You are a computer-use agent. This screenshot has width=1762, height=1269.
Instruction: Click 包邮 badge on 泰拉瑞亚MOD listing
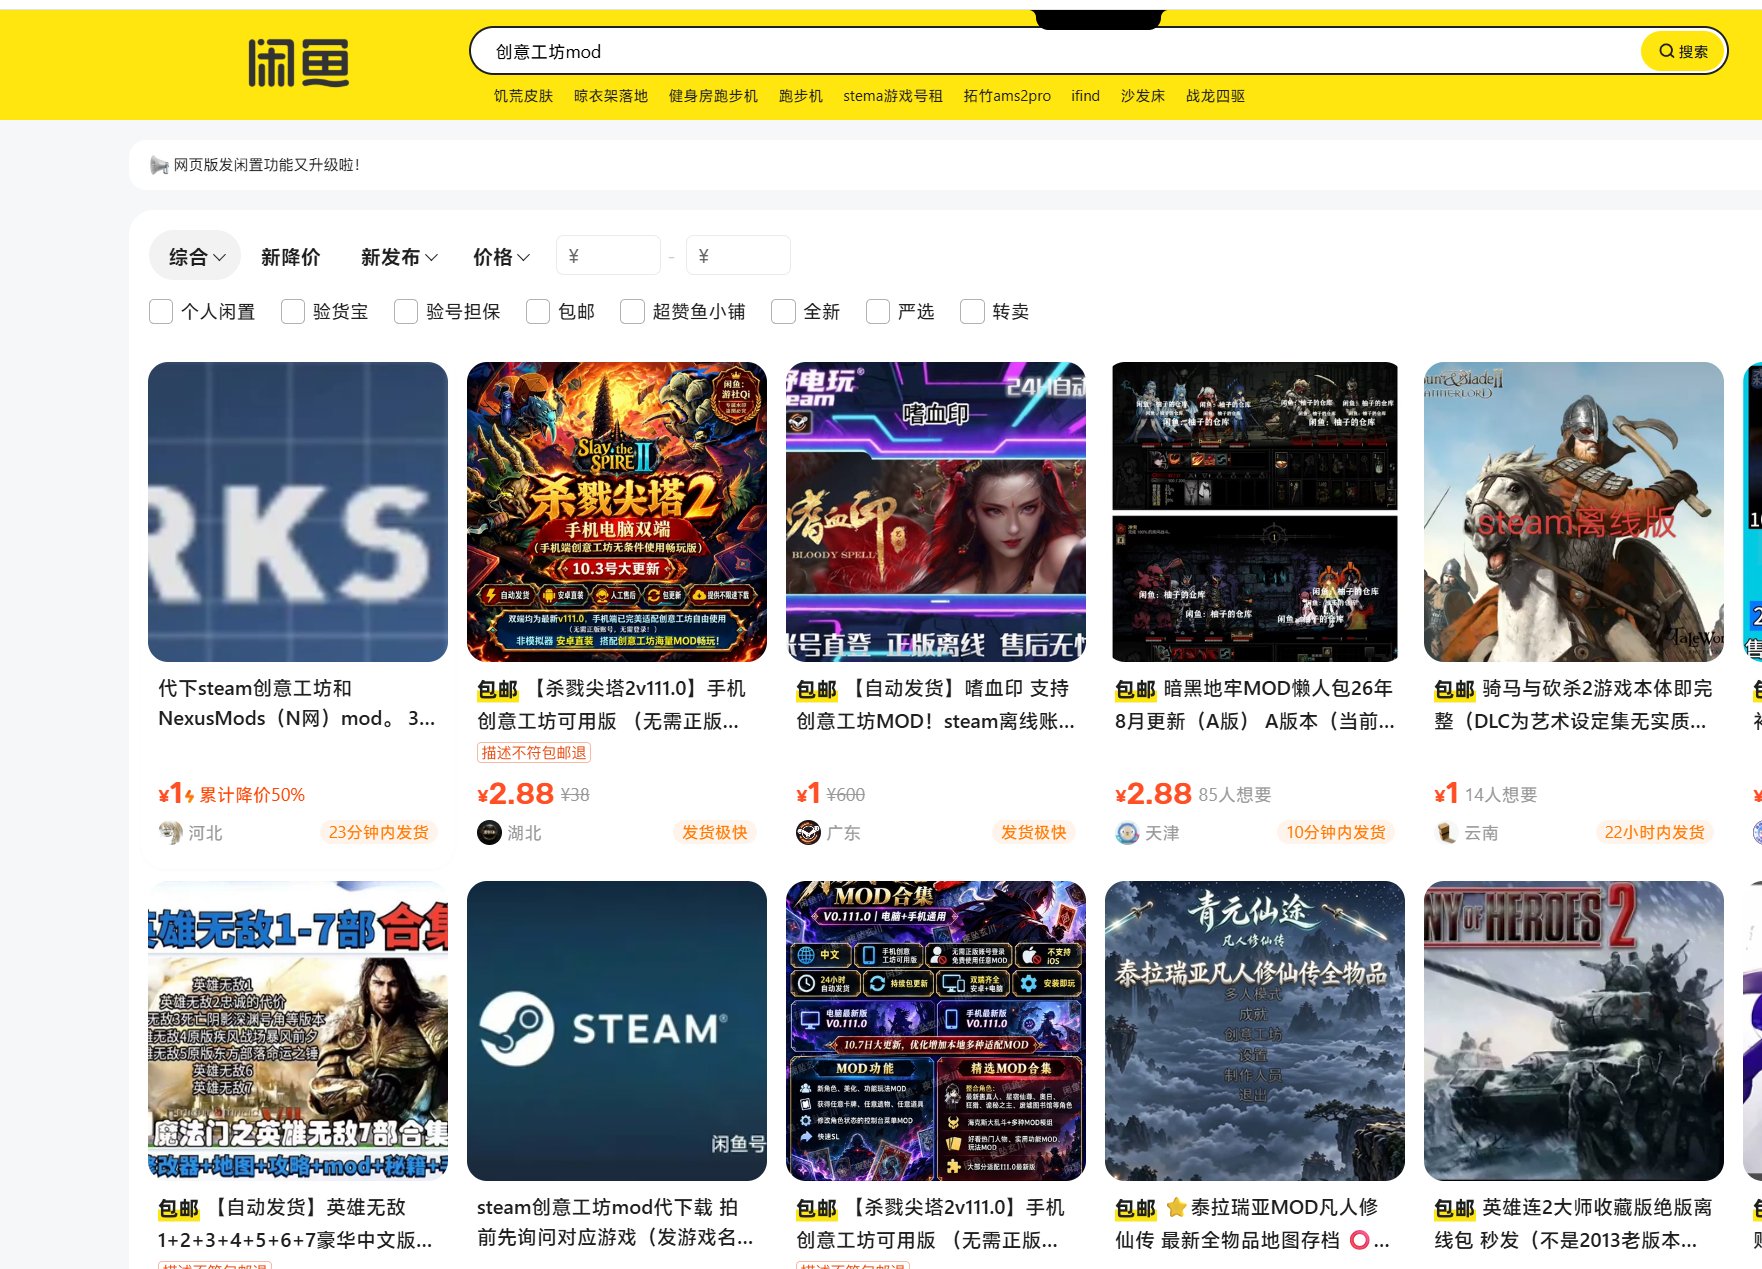1135,1208
